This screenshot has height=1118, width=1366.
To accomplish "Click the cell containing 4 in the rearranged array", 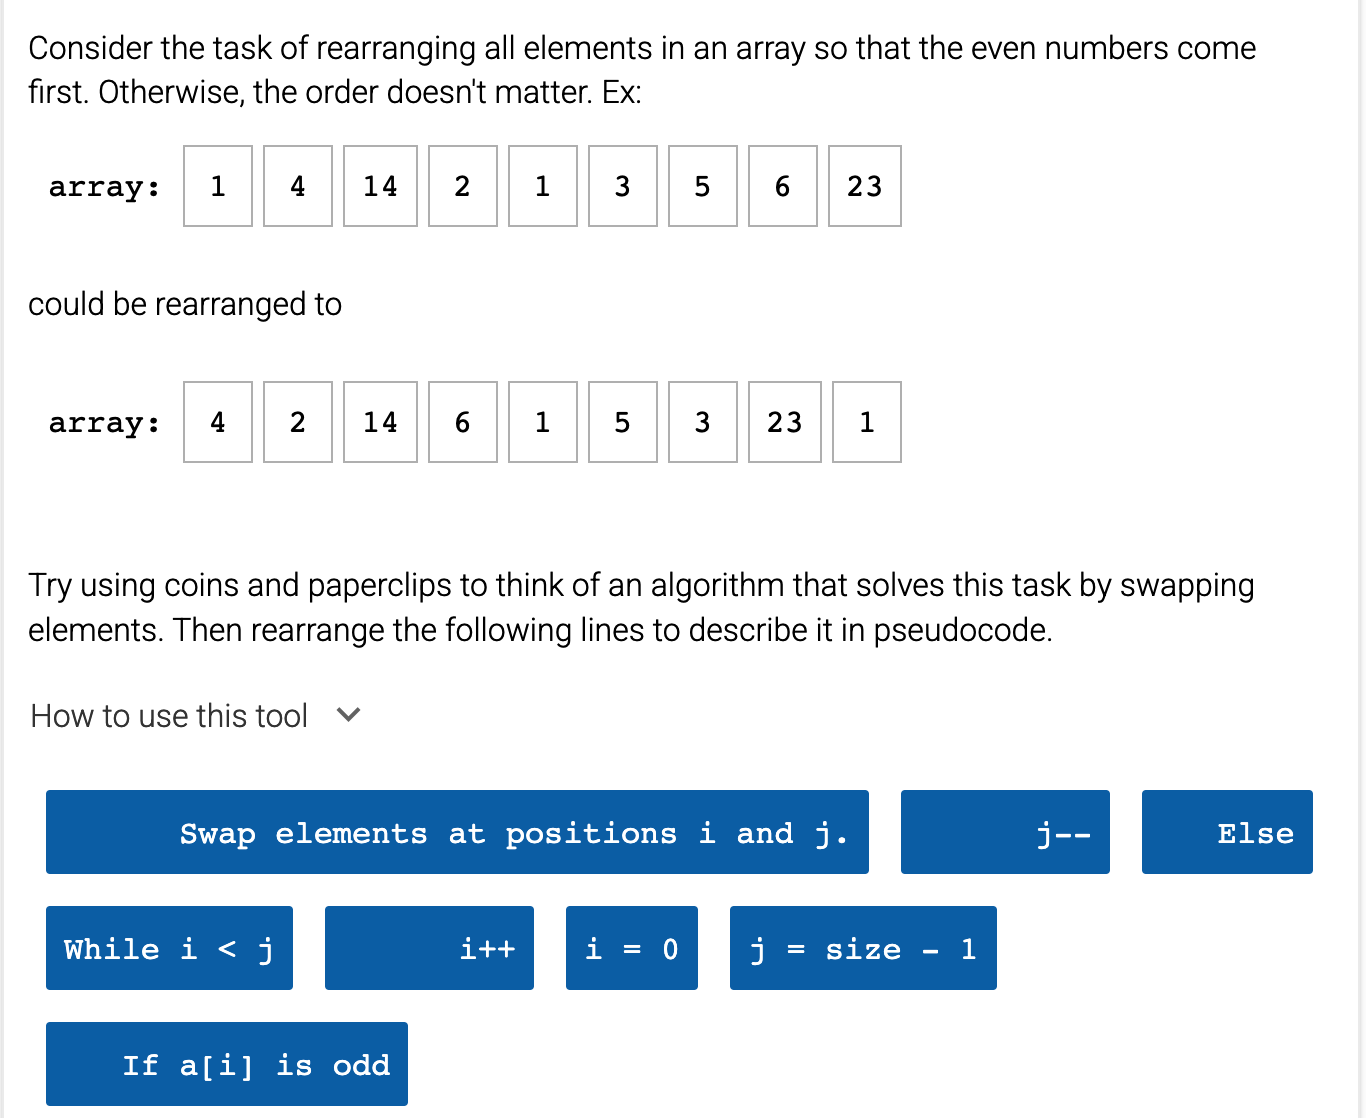I will coord(217,423).
